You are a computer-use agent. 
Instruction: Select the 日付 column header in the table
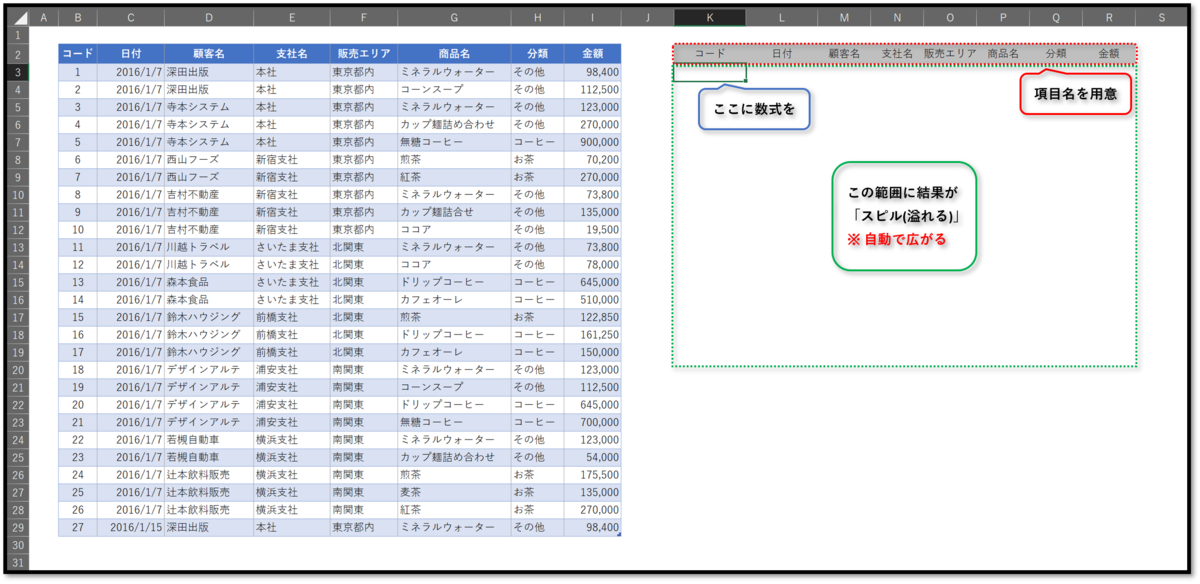pos(129,53)
